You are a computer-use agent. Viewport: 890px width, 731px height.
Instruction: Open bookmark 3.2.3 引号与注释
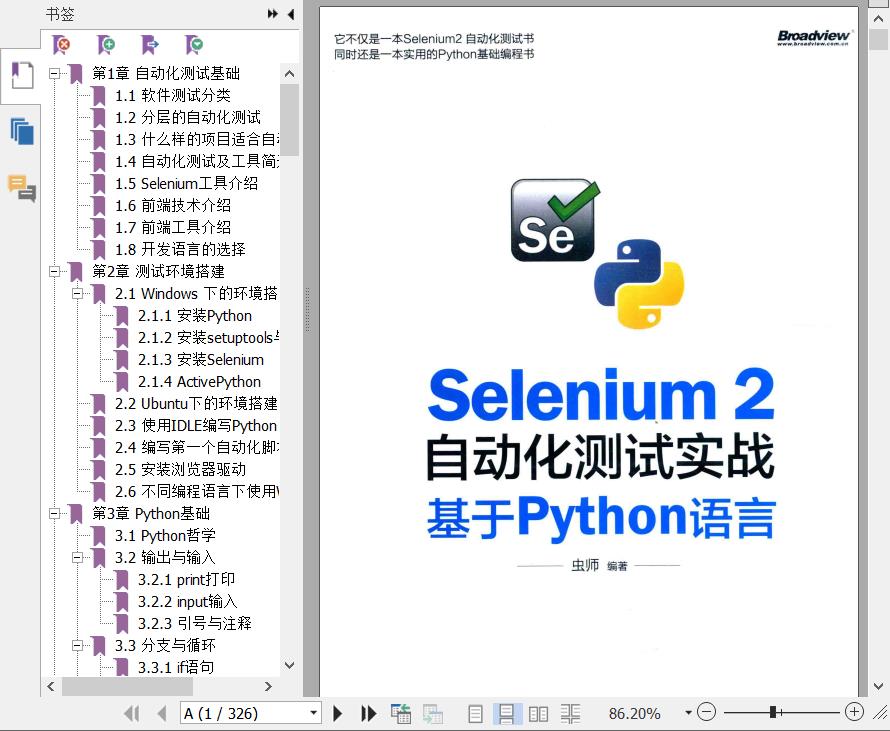point(195,623)
